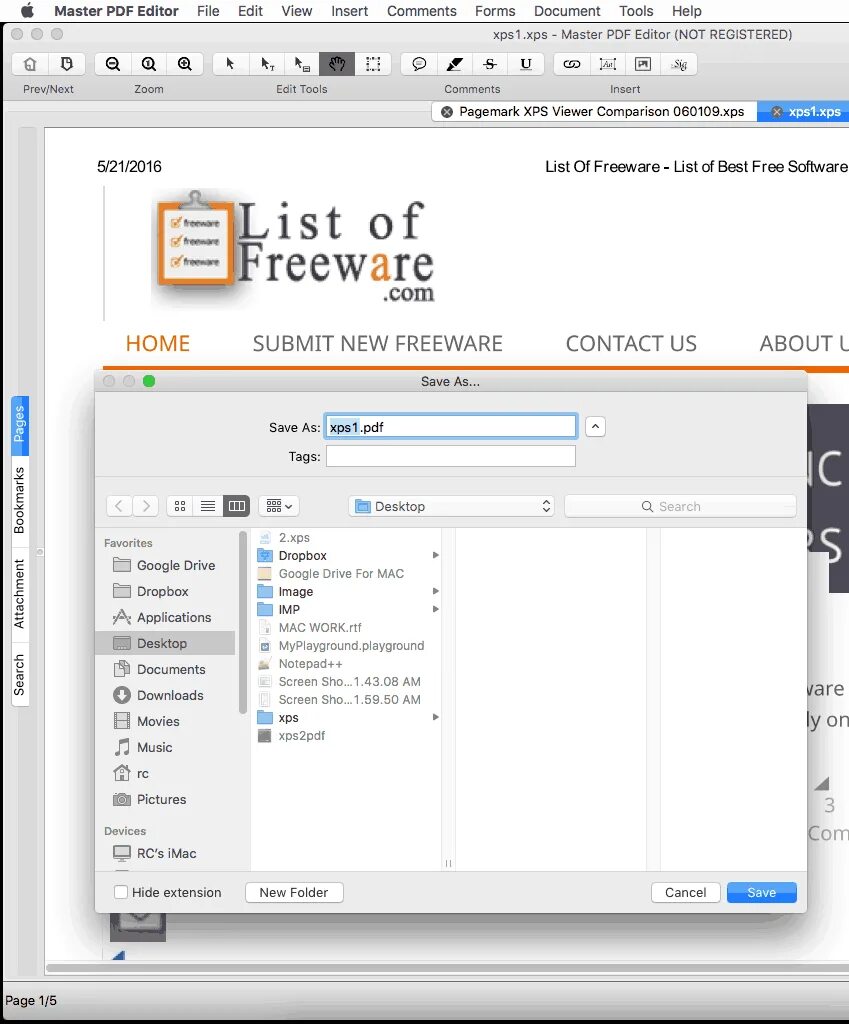Screen dimensions: 849x1024
Task: Click SUBMIT NEW FREEWARE link in document
Action: (377, 344)
